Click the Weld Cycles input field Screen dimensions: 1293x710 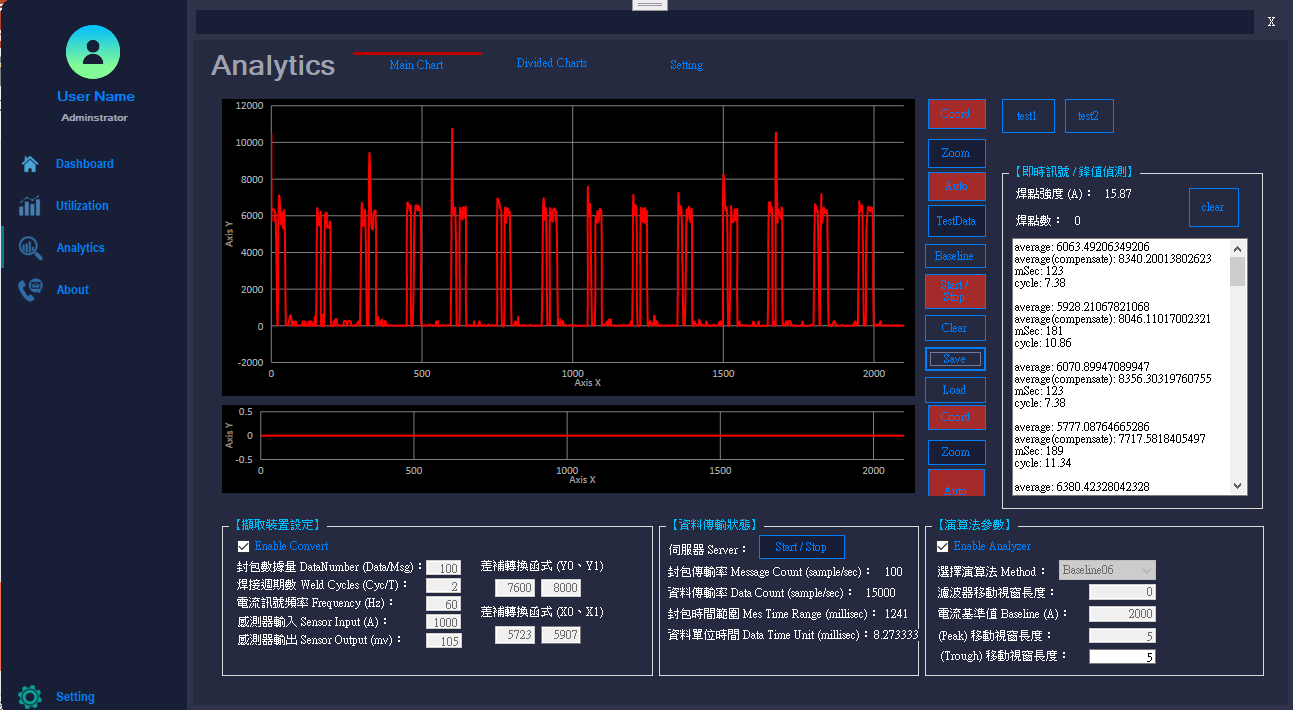443,586
